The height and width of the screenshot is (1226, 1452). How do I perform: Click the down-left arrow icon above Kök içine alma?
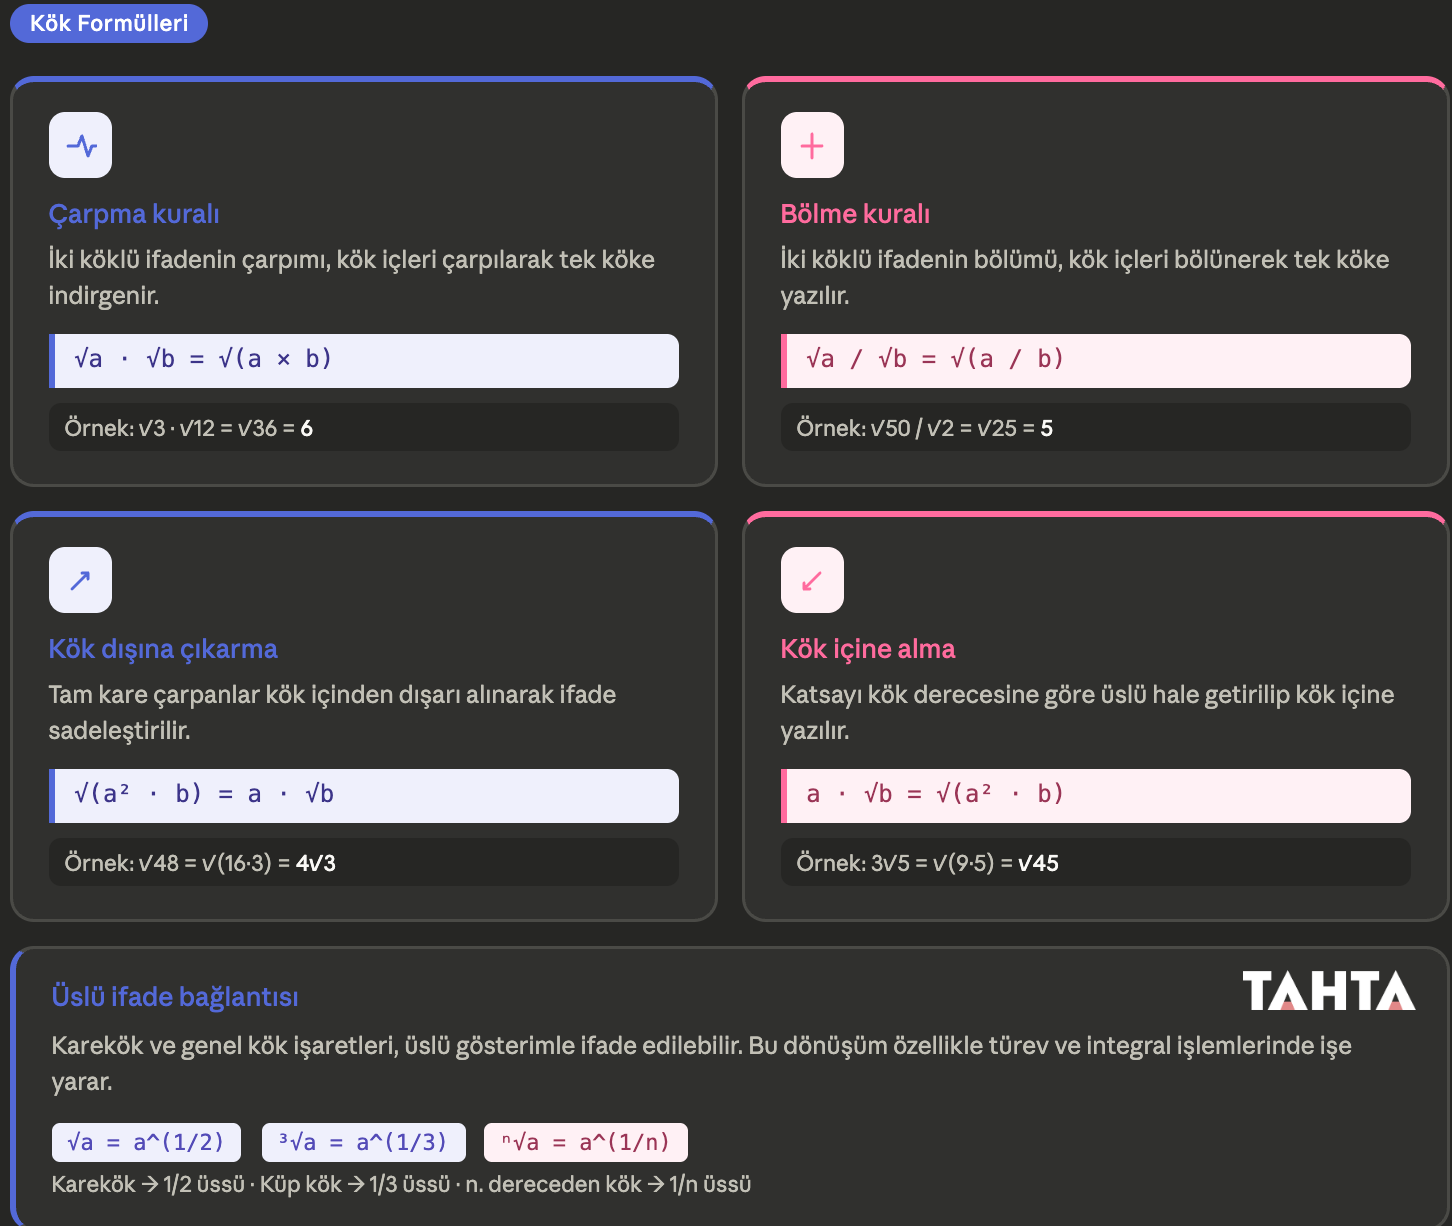(x=812, y=580)
